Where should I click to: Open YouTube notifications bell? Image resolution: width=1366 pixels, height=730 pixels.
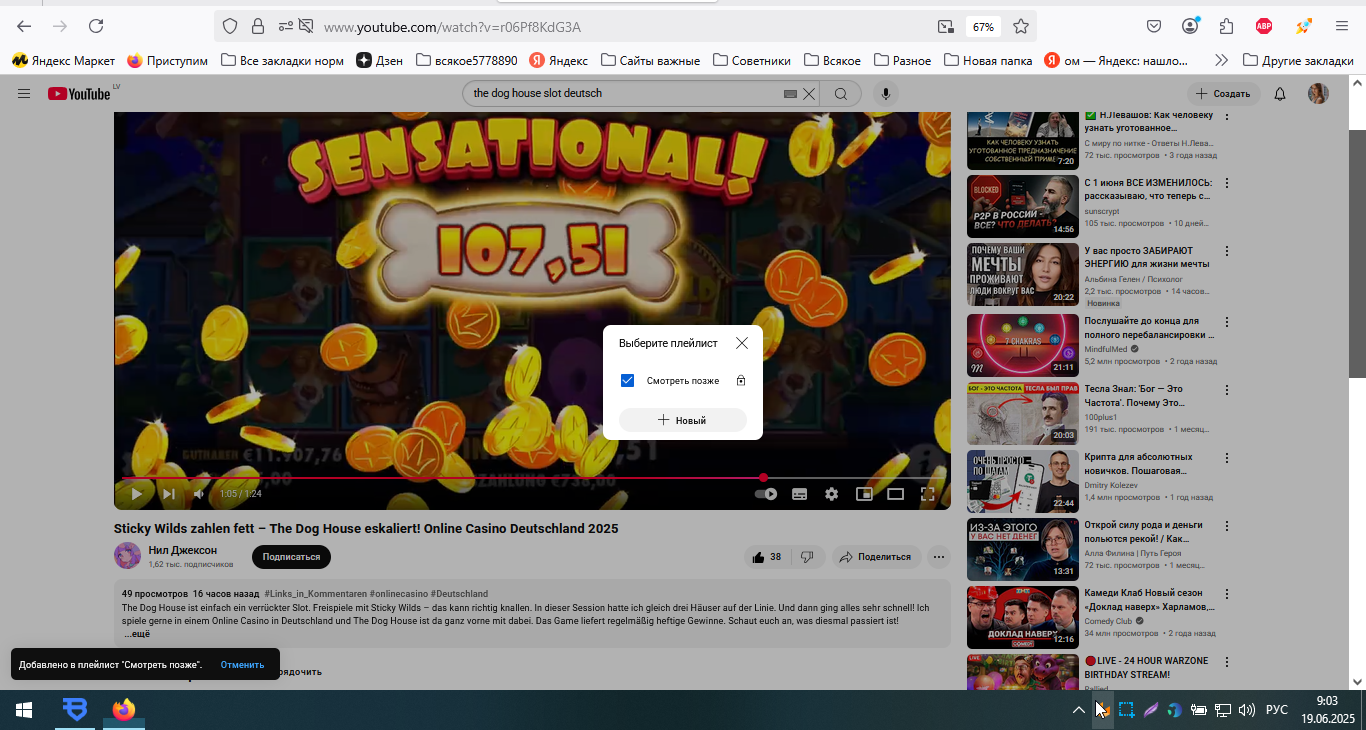pyautogui.click(x=1280, y=94)
